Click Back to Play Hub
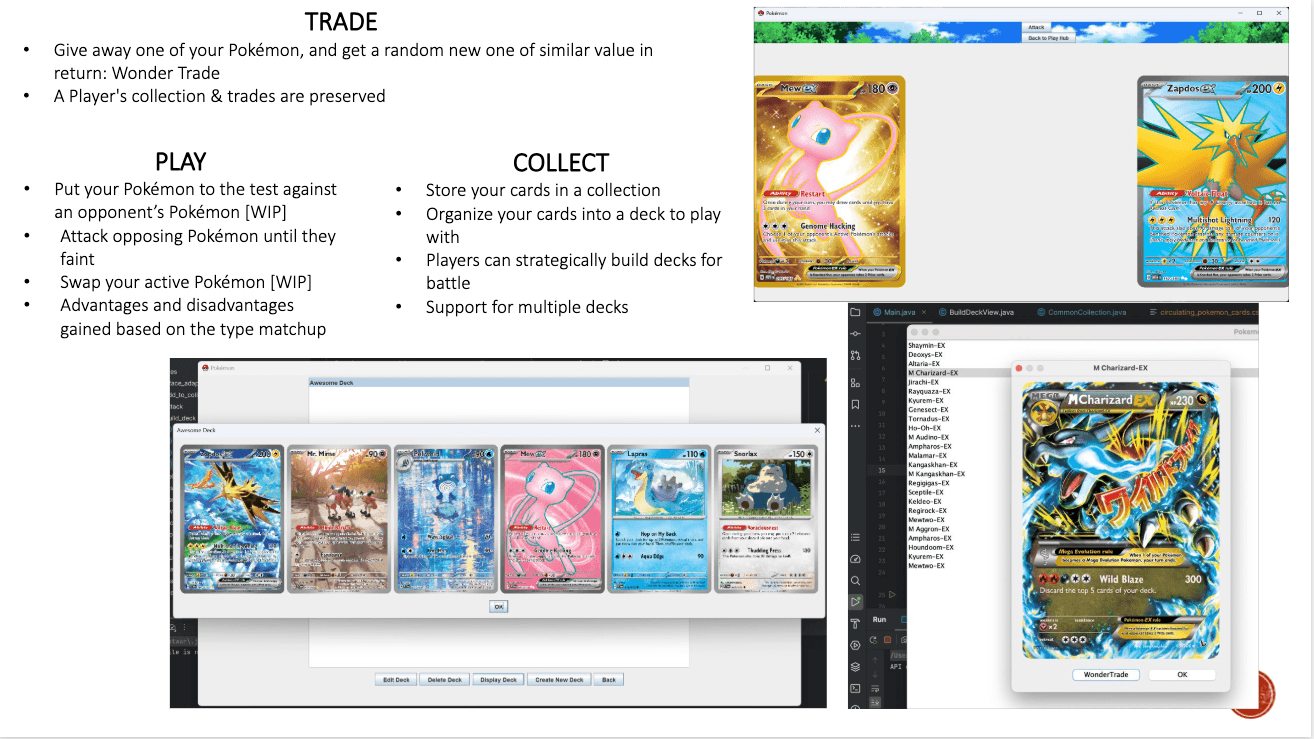Image resolution: width=1314 pixels, height=739 pixels. (1048, 38)
